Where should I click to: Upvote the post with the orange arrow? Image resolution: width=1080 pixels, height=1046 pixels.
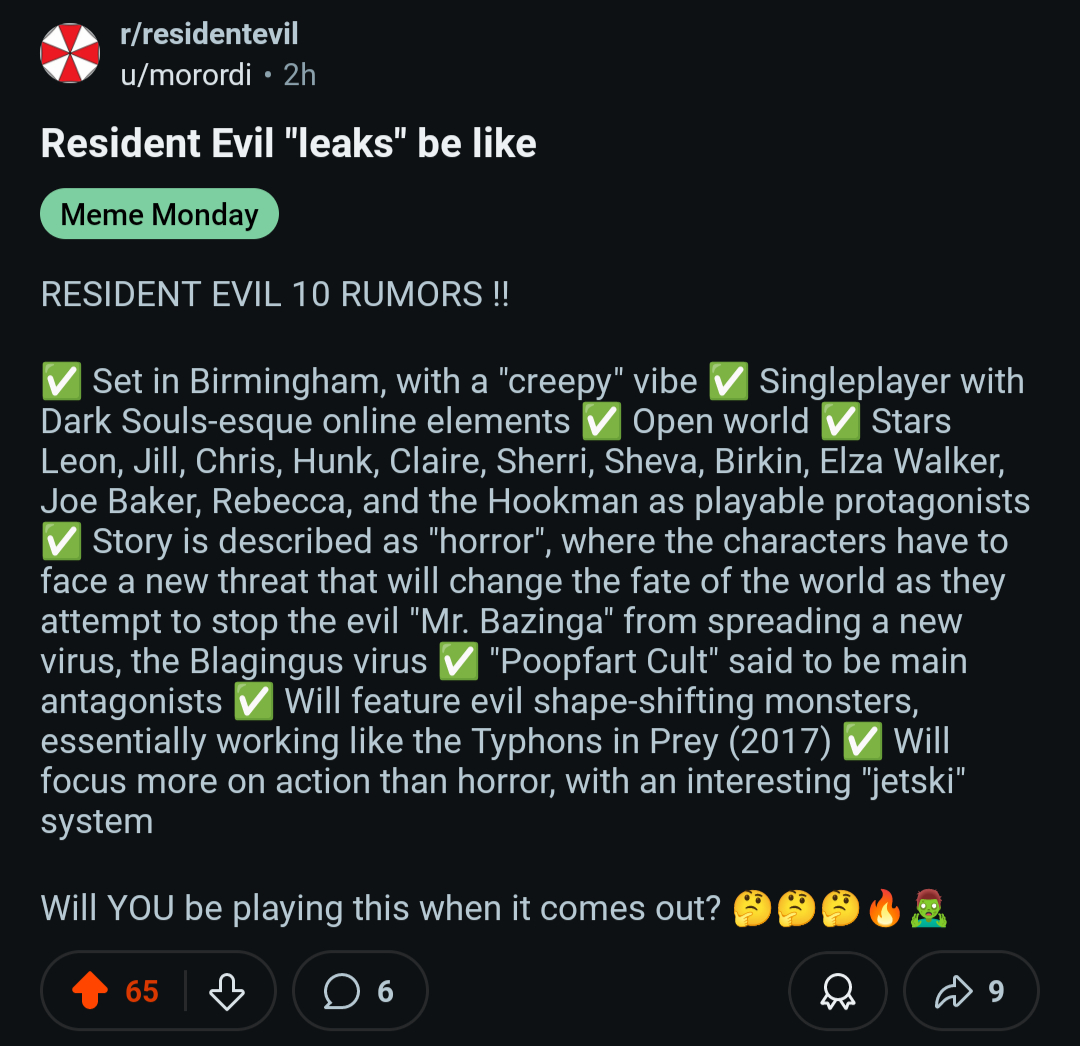coord(91,992)
